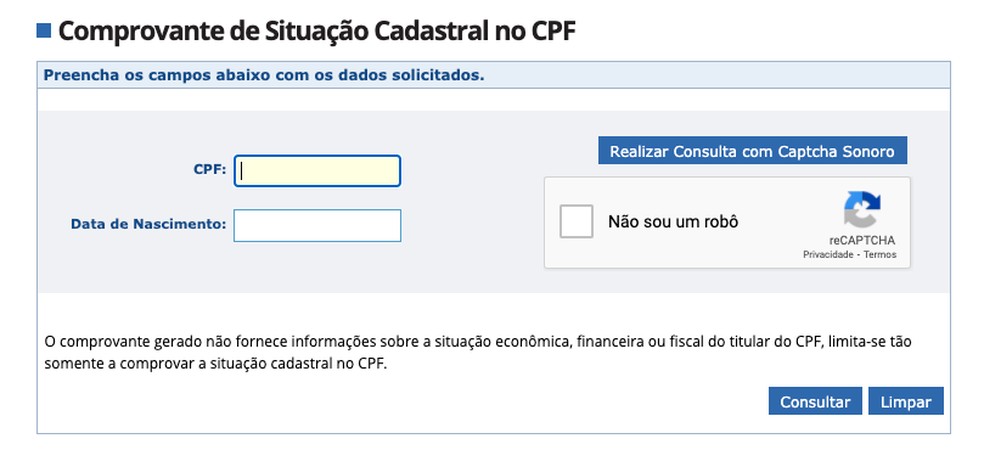Click the "reCAPTCHA" brand text under the logo
This screenshot has width=984, height=461.
[862, 241]
